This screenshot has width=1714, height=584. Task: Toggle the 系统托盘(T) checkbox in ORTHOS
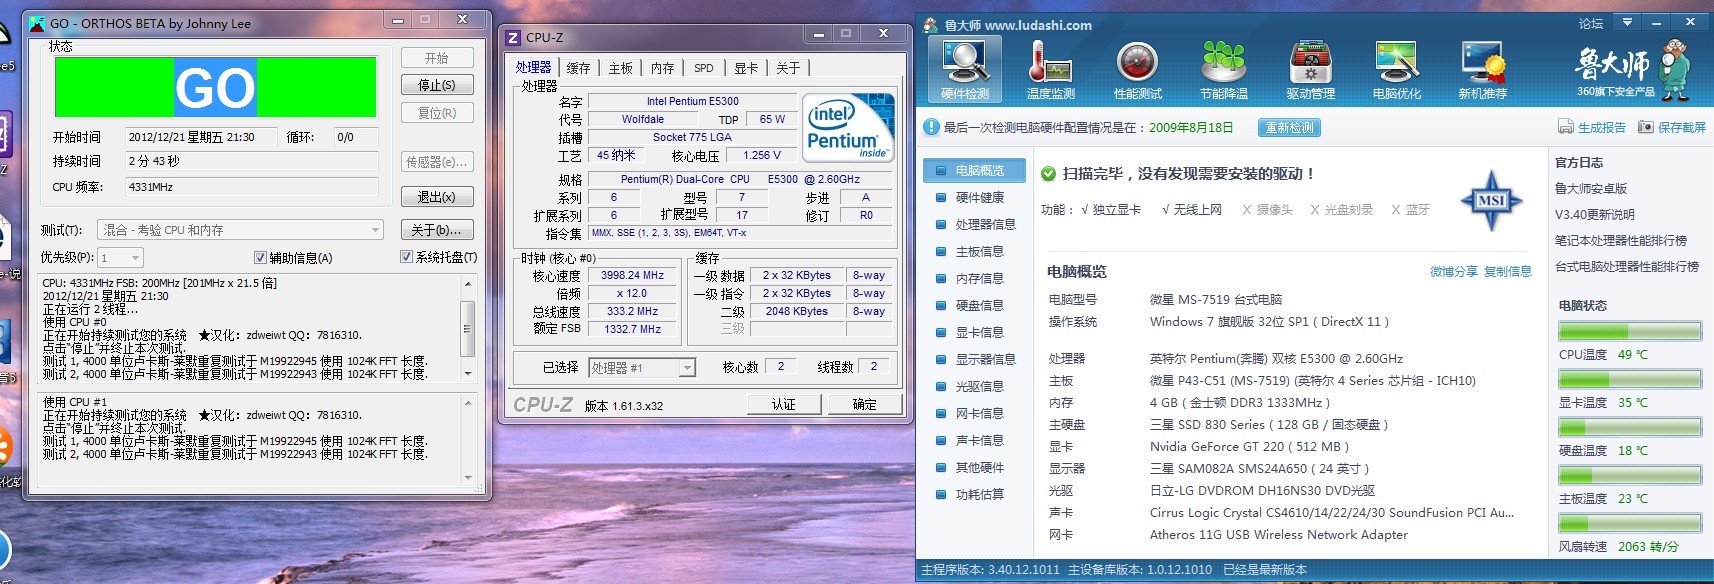tap(406, 258)
